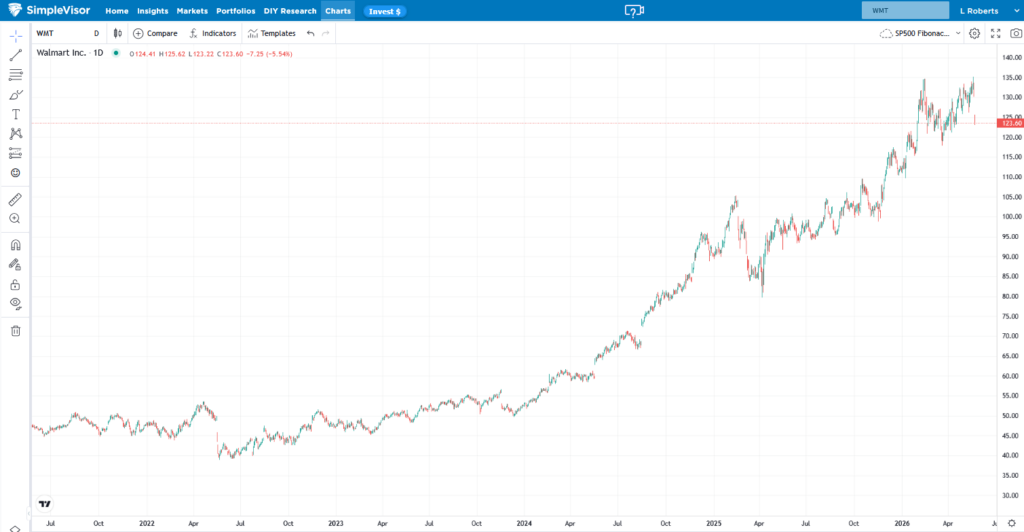1024x532 pixels.
Task: Open the DIY Research menu
Action: coord(290,11)
